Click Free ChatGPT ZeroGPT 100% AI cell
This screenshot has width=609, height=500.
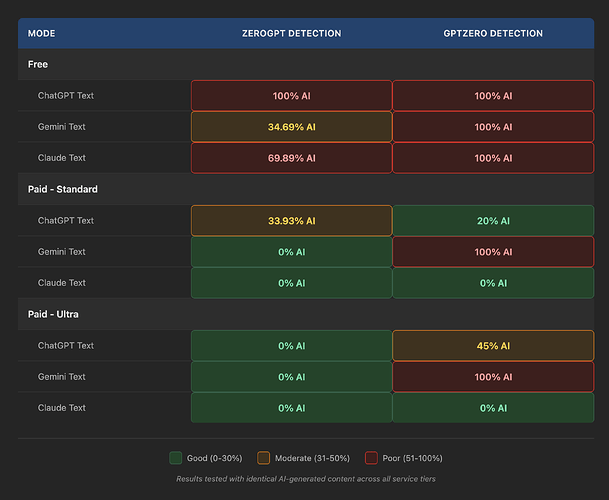point(291,96)
